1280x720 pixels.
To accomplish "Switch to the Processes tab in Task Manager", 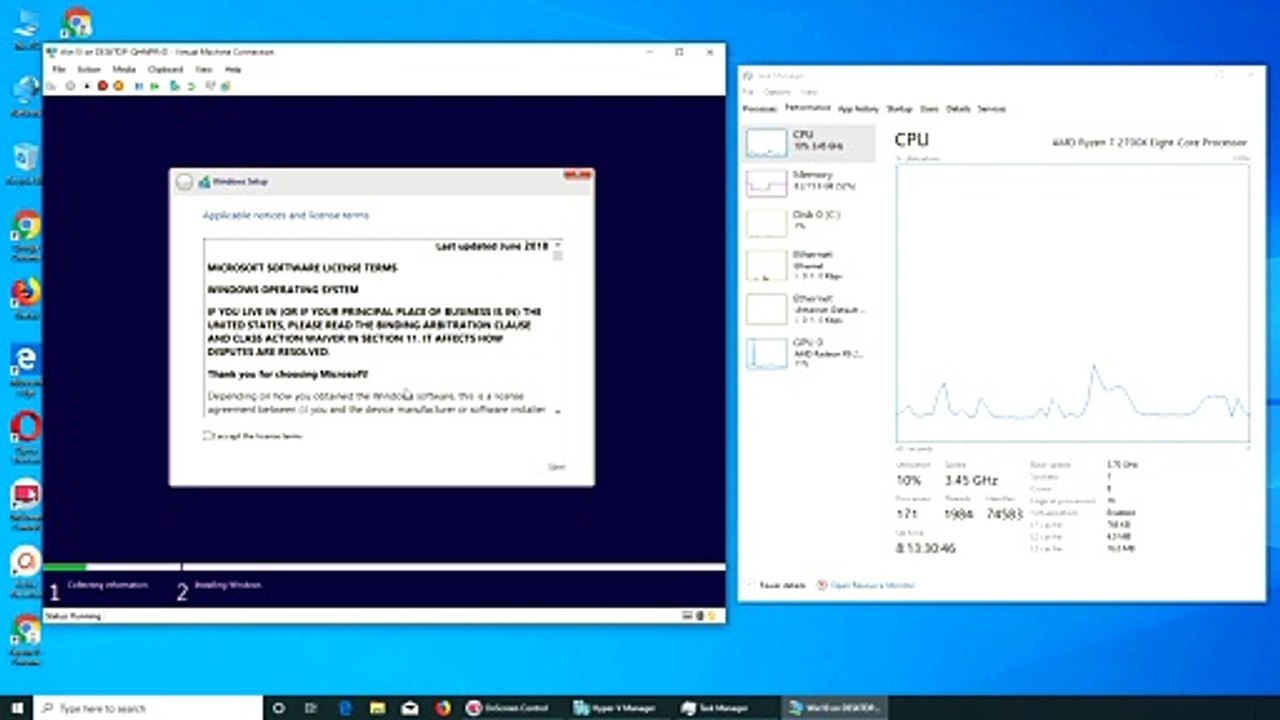I will pos(760,108).
